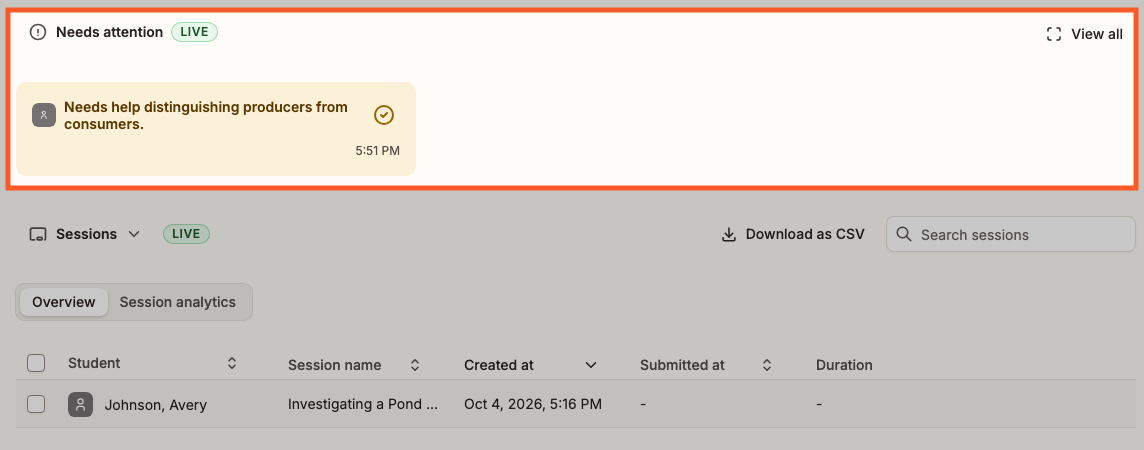
Task: Click the Search sessions input field
Action: coord(1010,234)
